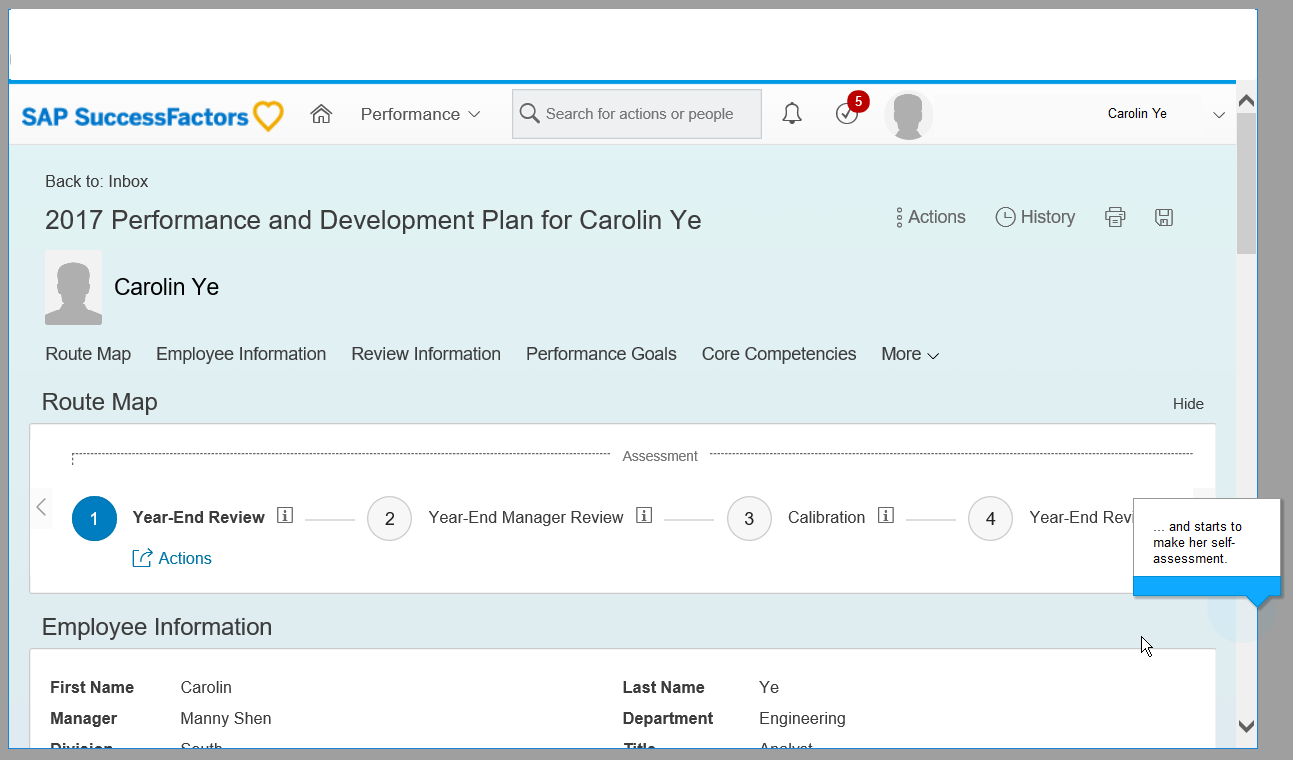Open info icon next to Year-End Manager Review
The width and height of the screenshot is (1293, 760).
pos(644,516)
